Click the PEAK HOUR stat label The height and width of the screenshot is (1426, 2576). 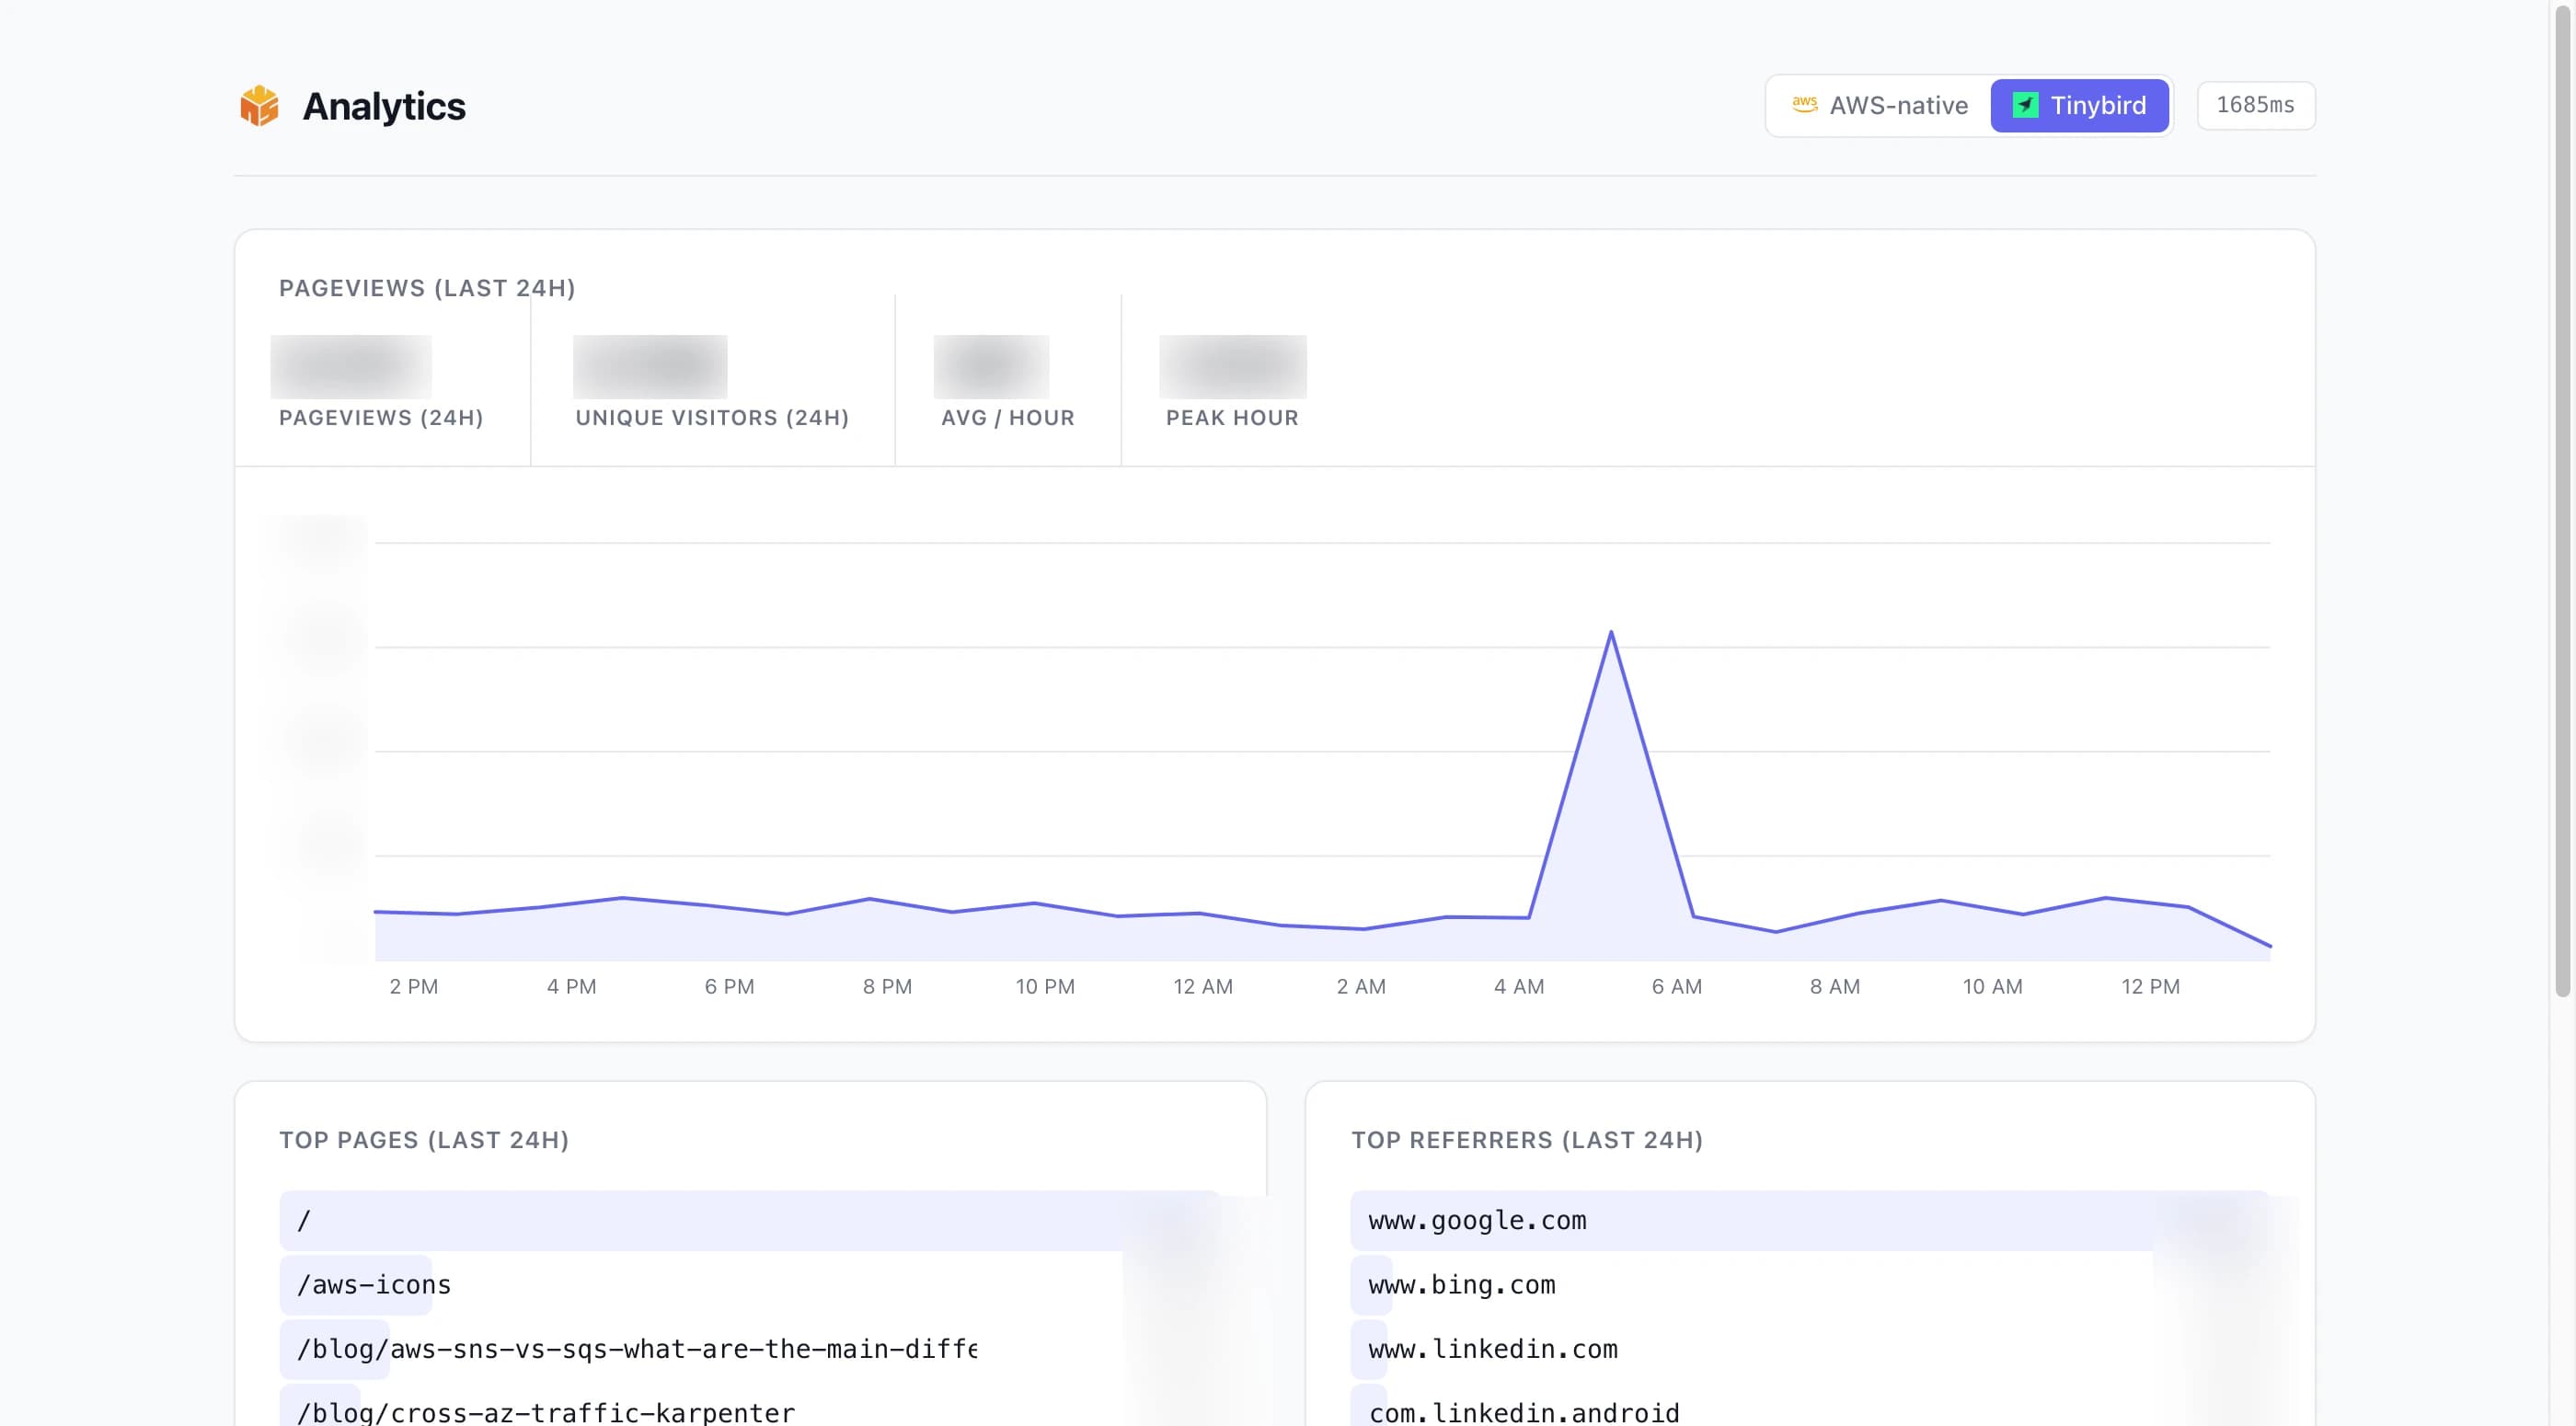[1232, 418]
